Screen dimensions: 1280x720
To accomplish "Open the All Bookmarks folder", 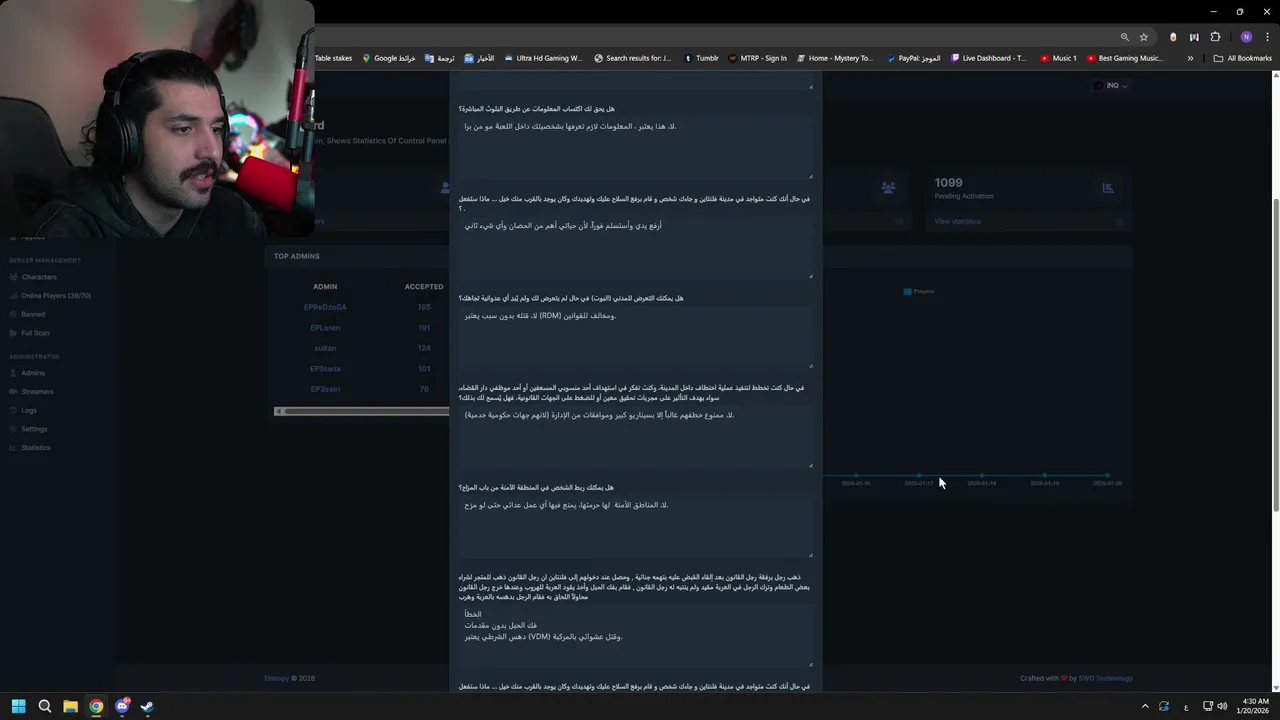I will [x=1242, y=58].
